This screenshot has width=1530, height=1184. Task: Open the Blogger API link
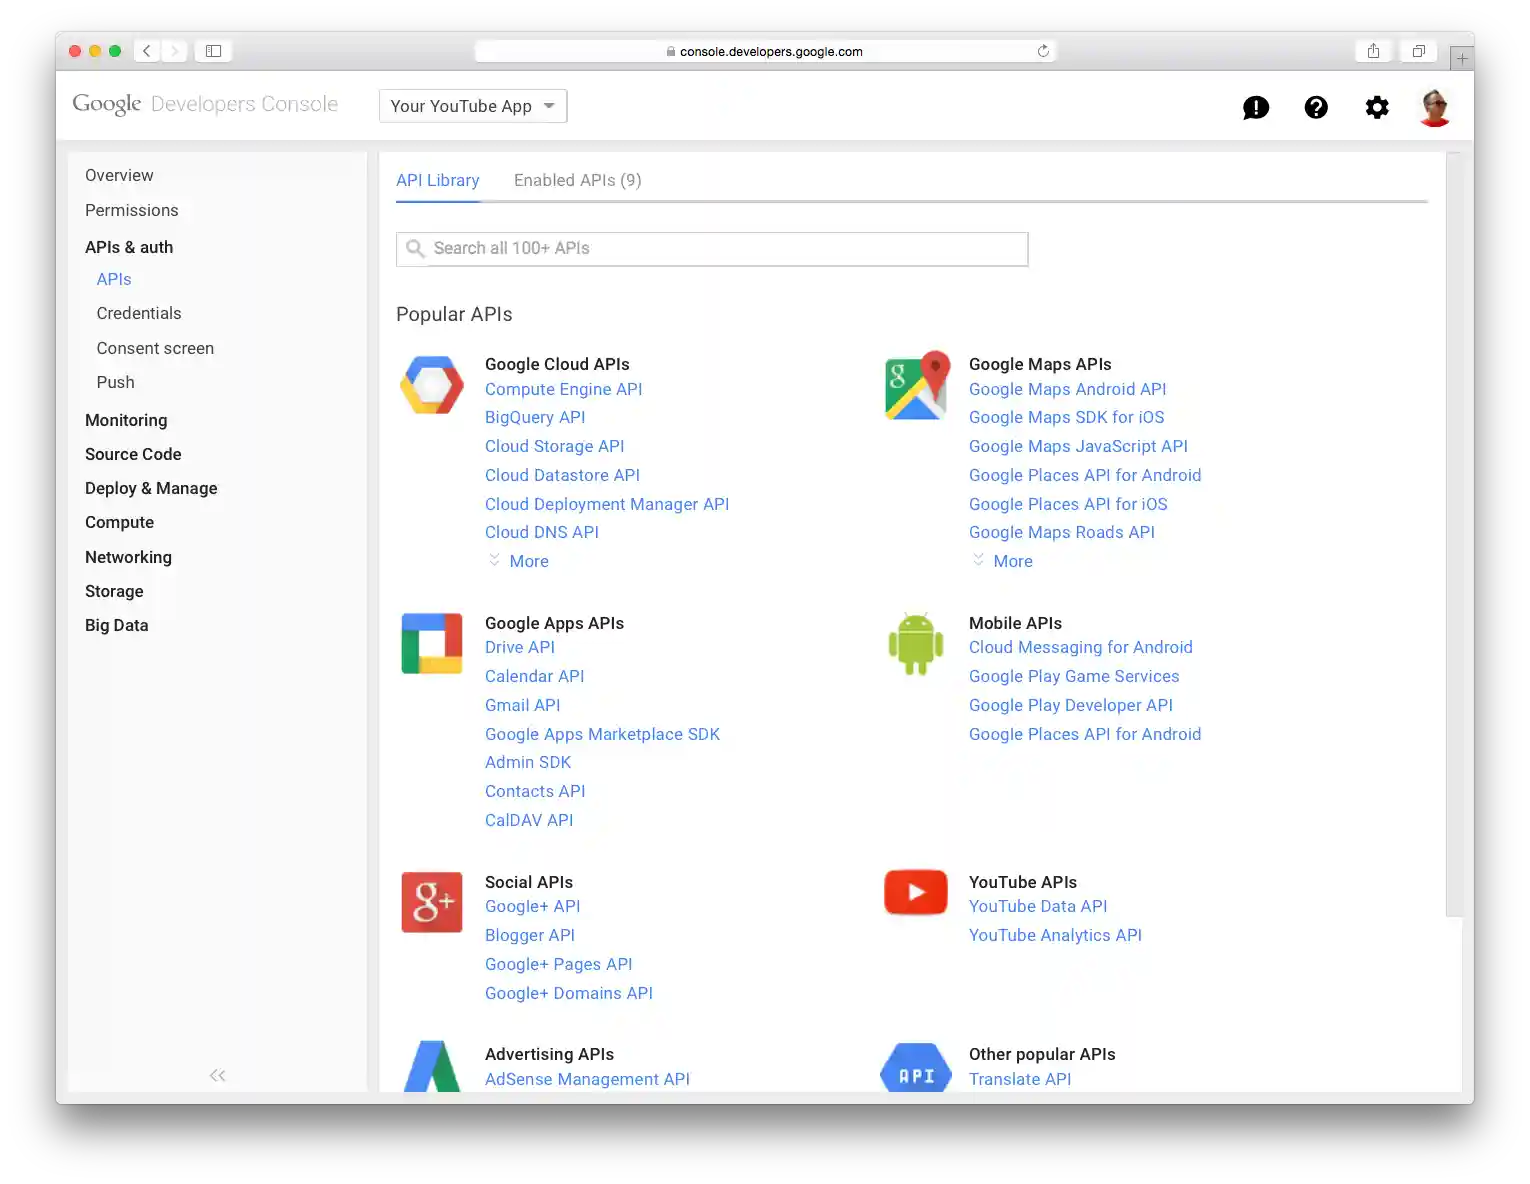click(x=530, y=935)
